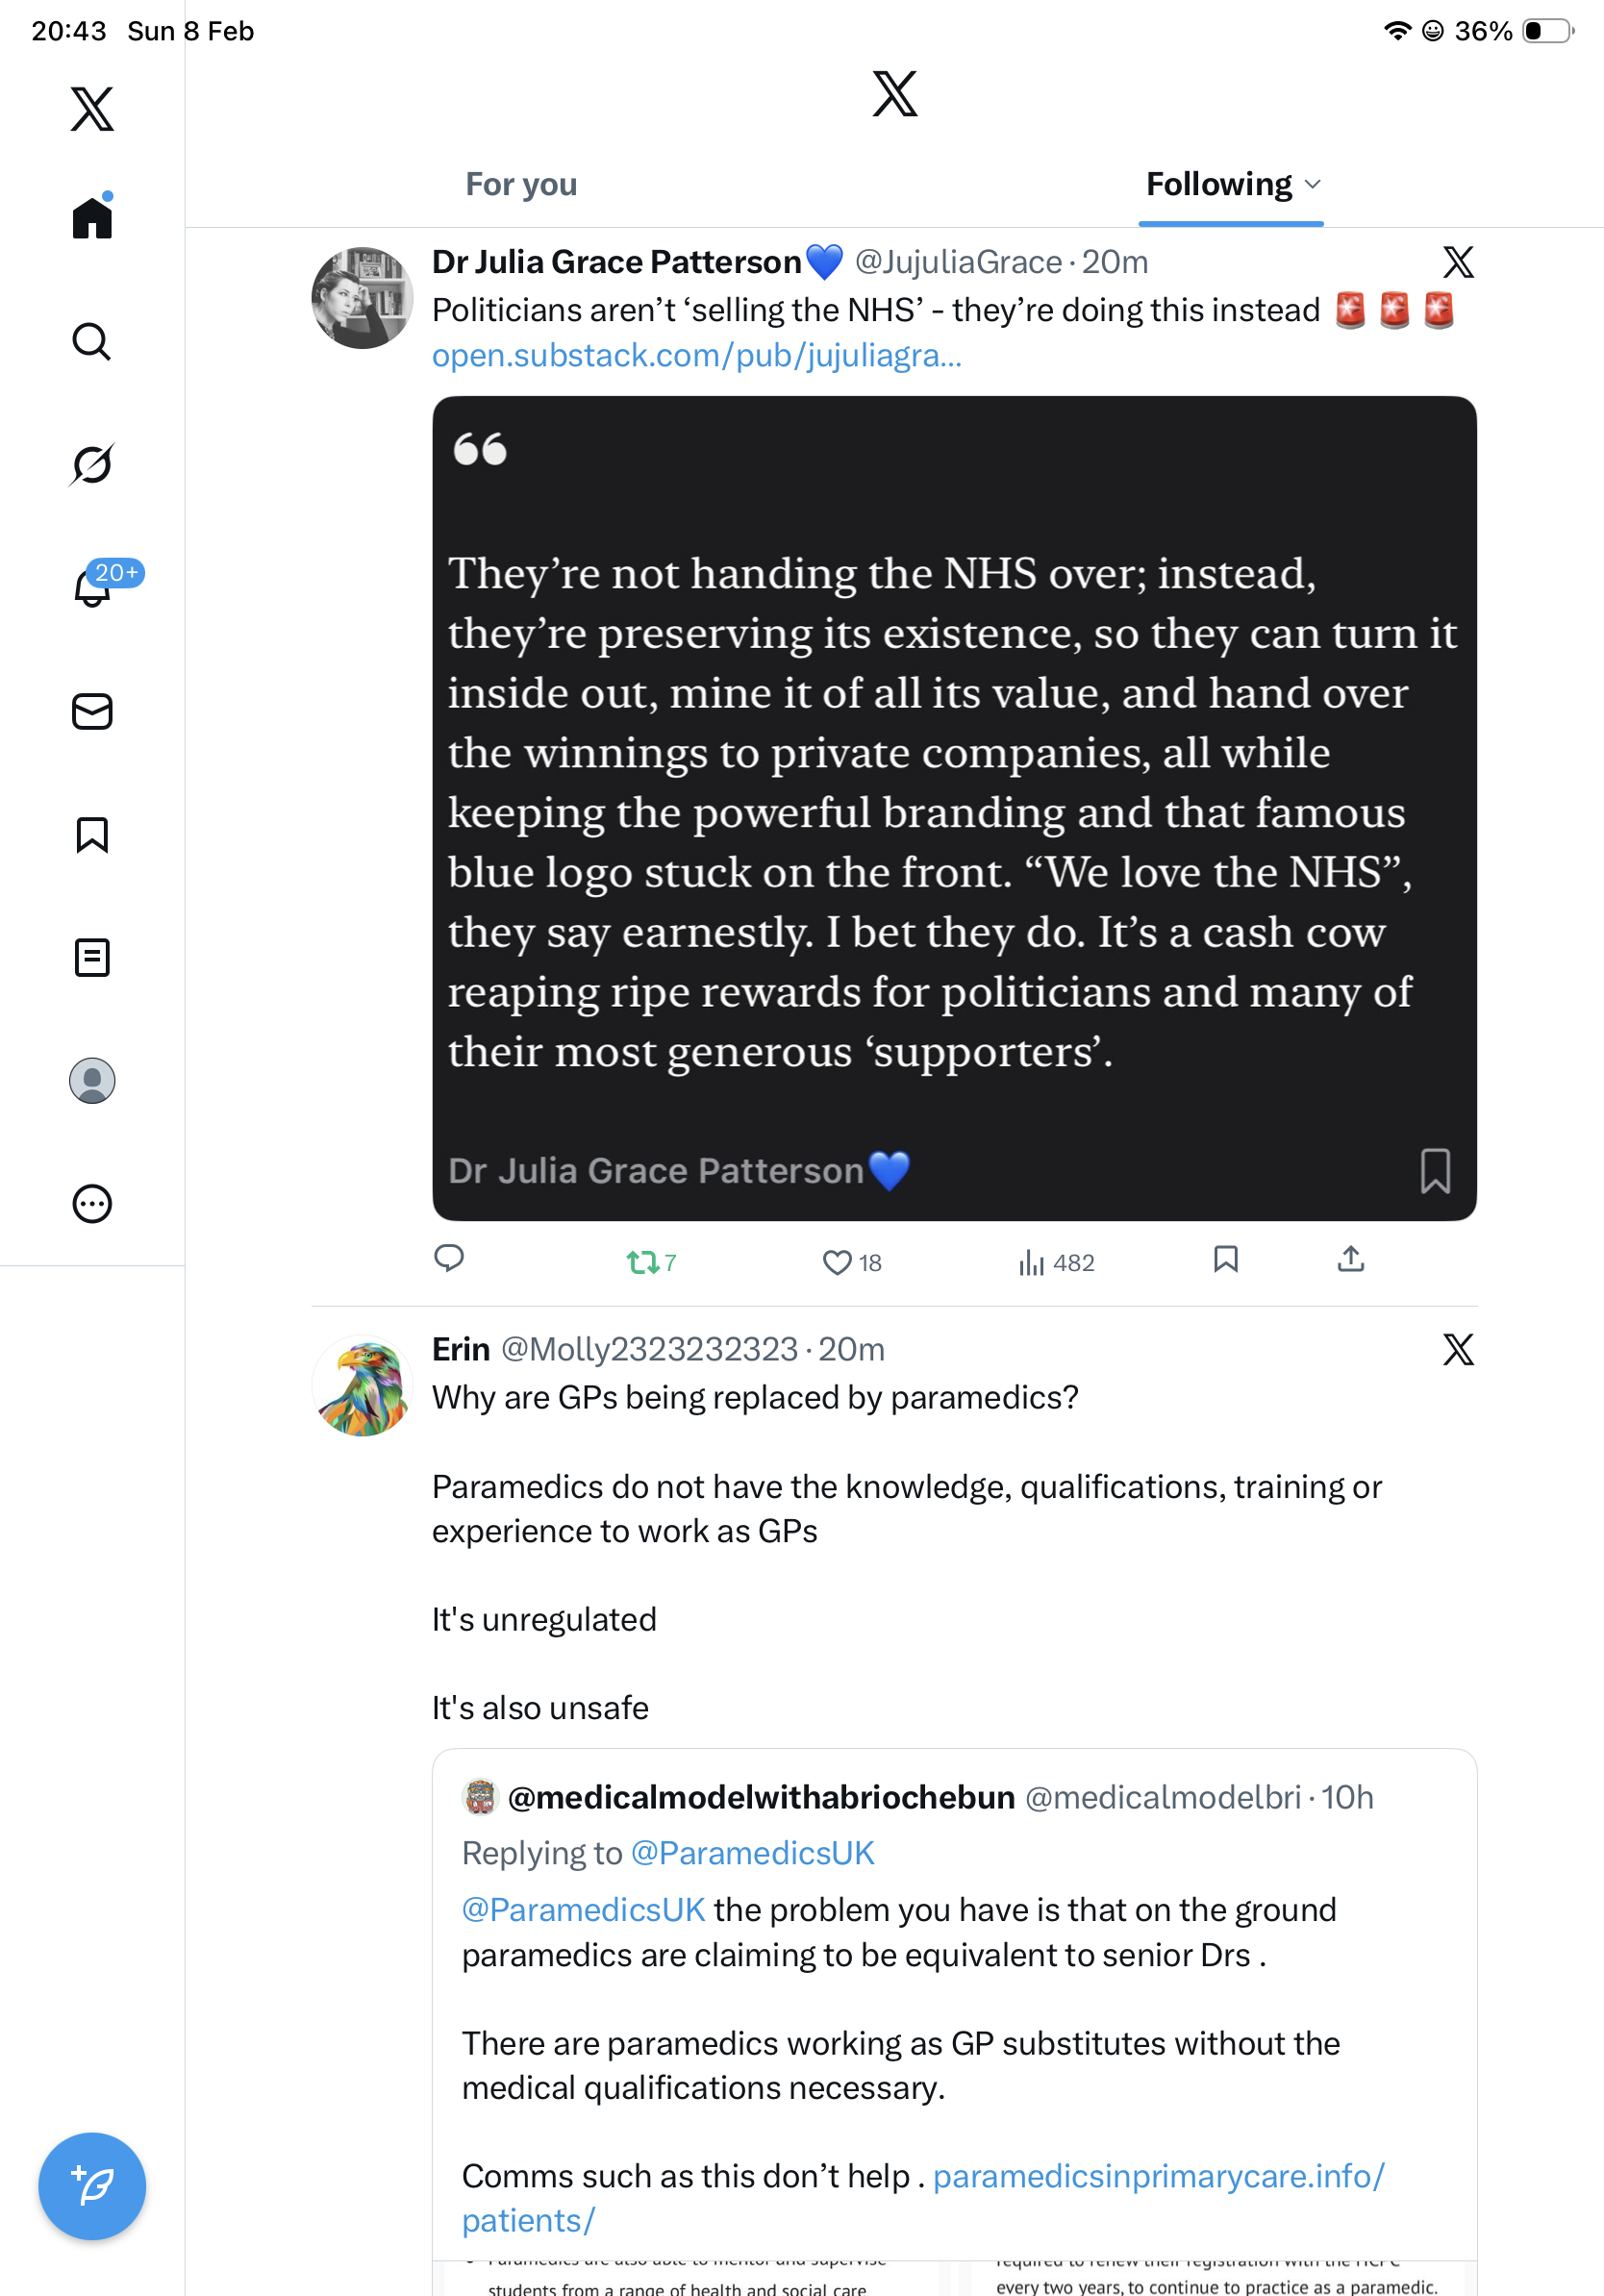Switch to the For you tab
1604x2296 pixels.
point(521,185)
